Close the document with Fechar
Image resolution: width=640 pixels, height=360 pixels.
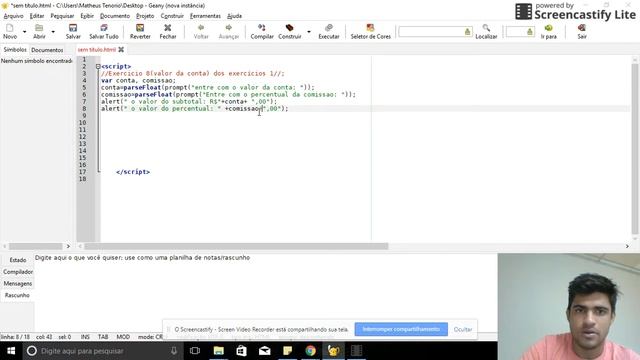168,31
